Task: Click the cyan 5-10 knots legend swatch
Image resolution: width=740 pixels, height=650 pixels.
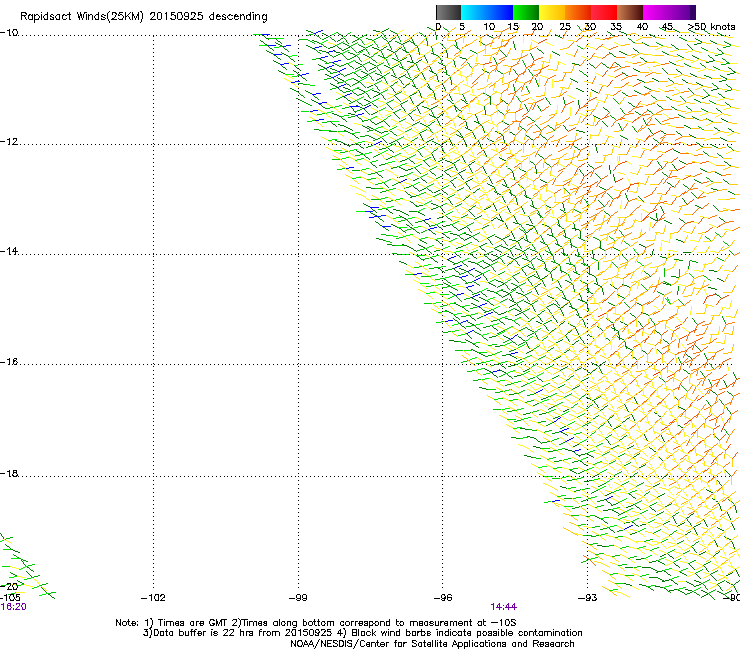Action: (474, 12)
